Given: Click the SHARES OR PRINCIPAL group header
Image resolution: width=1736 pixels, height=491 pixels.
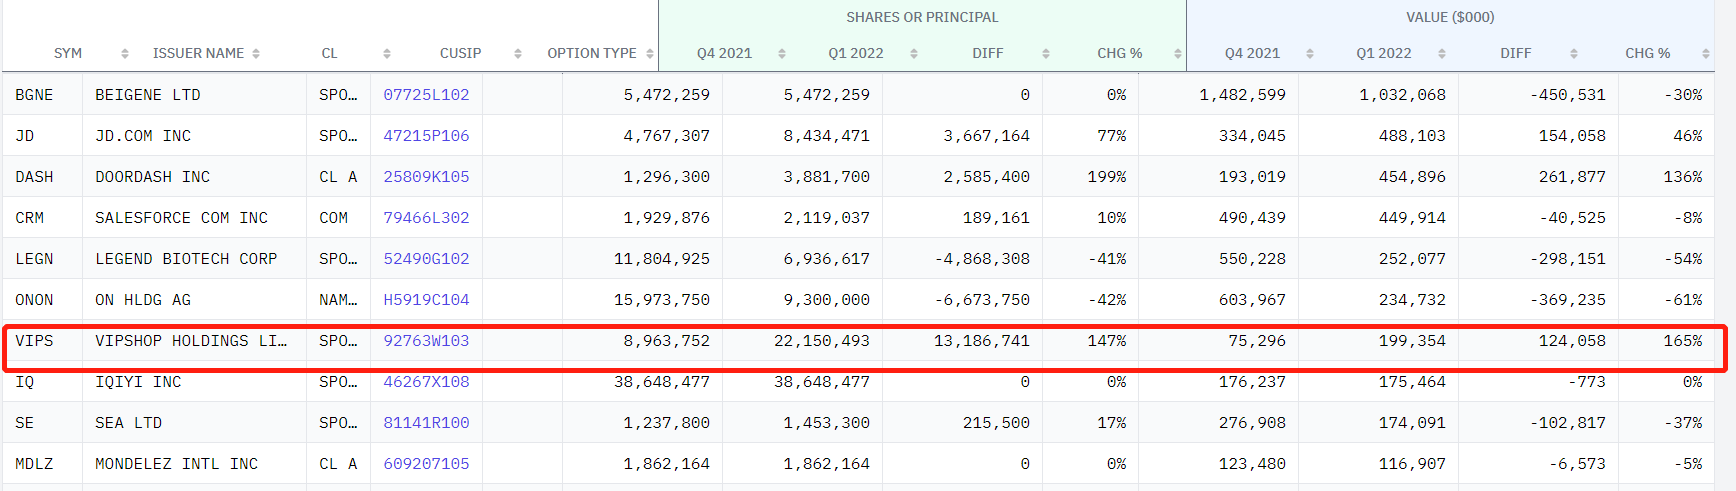Looking at the screenshot, I should (922, 17).
